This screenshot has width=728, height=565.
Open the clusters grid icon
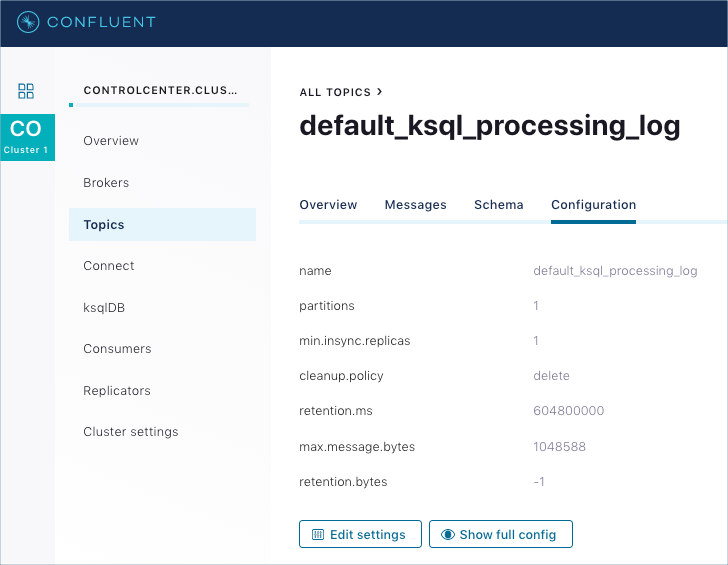pyautogui.click(x=27, y=91)
